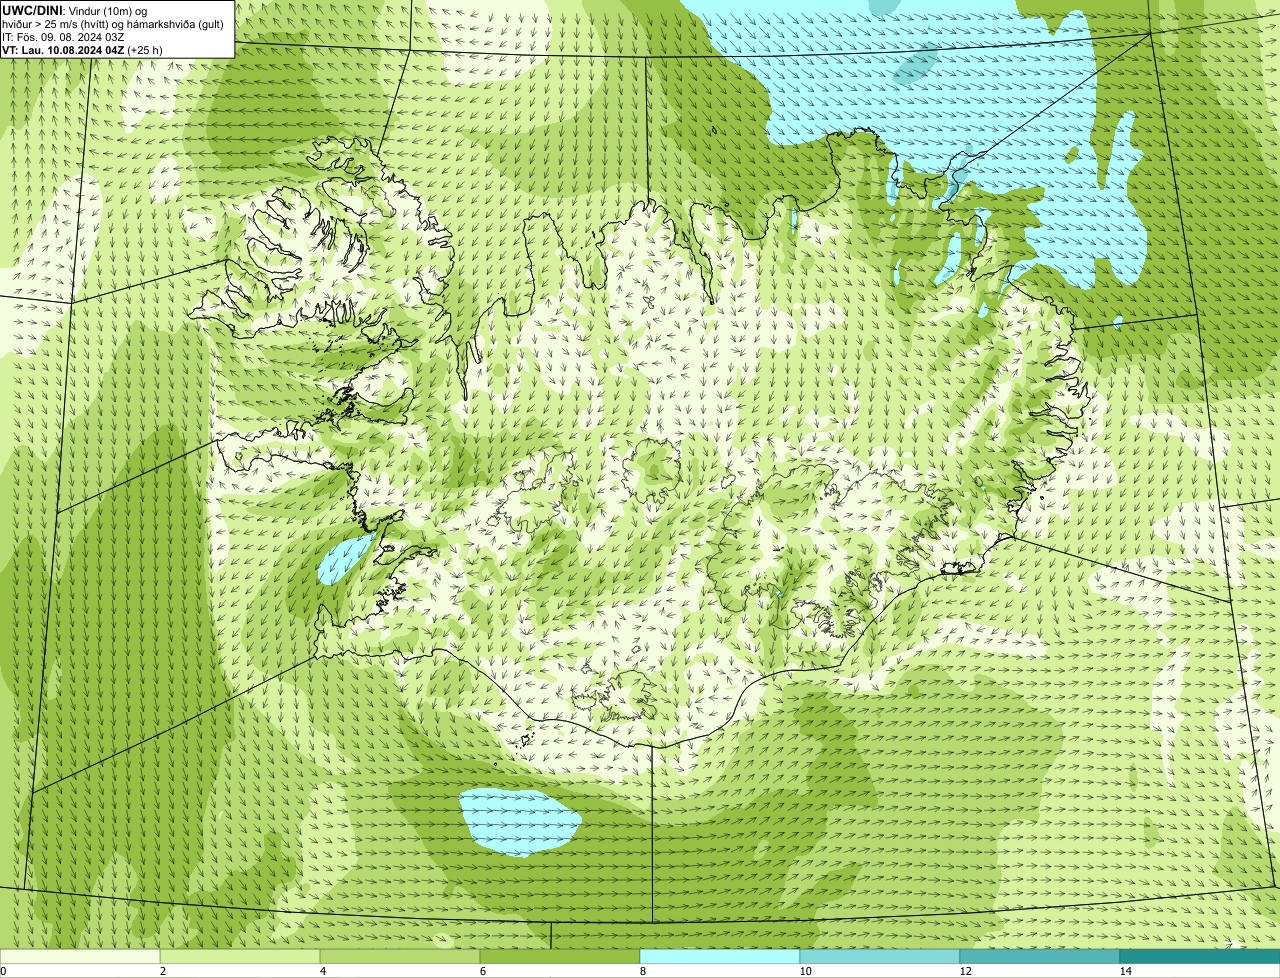Click the scale label '6'
Viewport: 1280px width, 978px height.
pos(482,971)
